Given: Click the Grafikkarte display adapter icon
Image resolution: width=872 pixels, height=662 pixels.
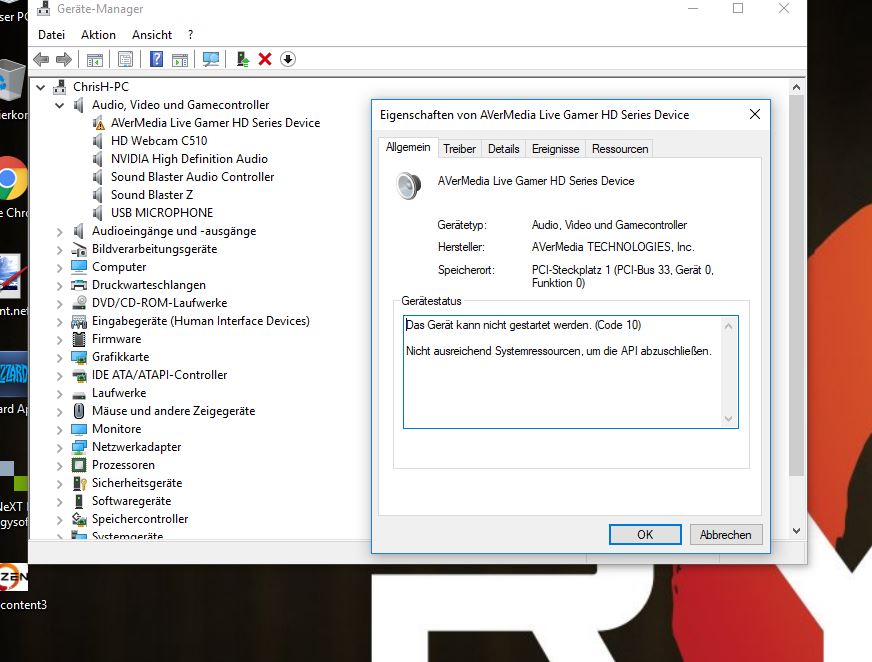Looking at the screenshot, I should [79, 357].
